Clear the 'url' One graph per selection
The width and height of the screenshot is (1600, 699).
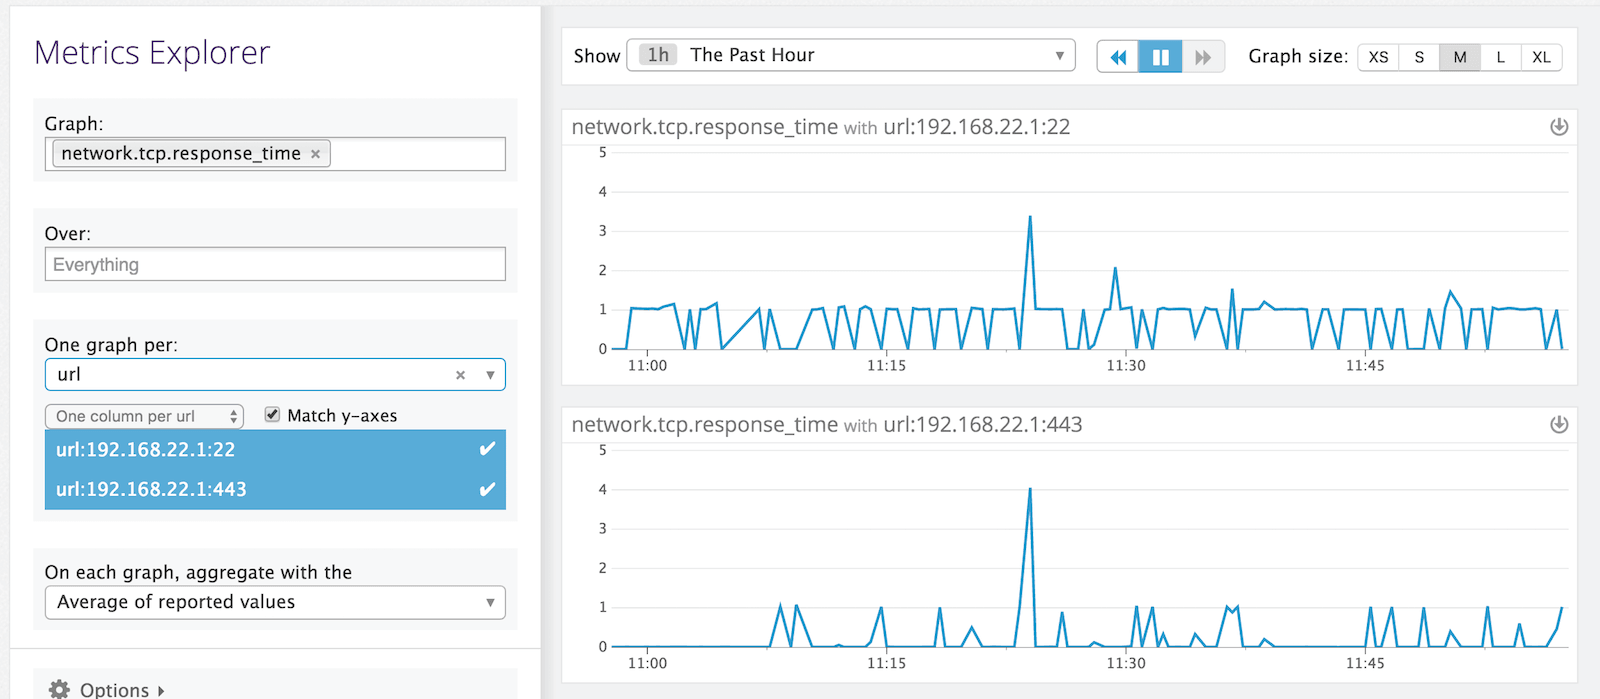(x=460, y=375)
